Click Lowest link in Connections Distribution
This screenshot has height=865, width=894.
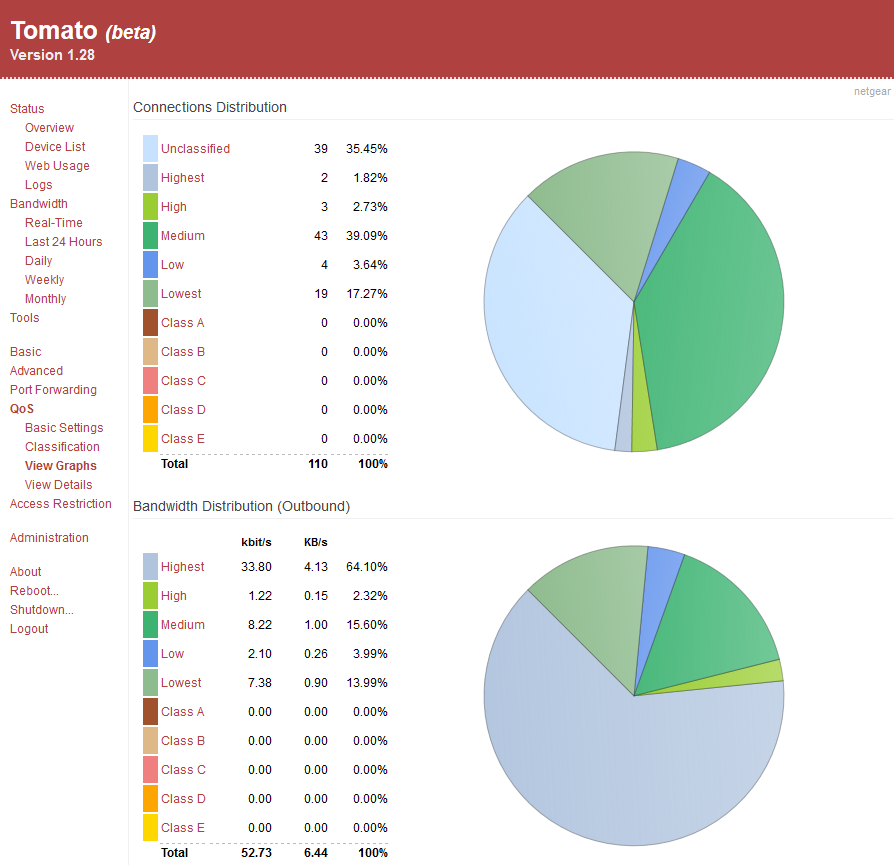click(x=181, y=294)
